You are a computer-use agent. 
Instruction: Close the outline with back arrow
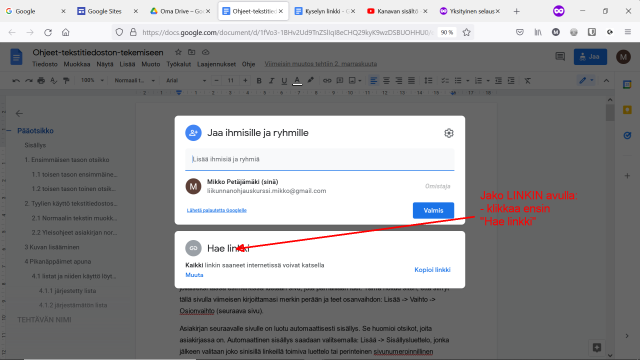pyautogui.click(x=19, y=113)
